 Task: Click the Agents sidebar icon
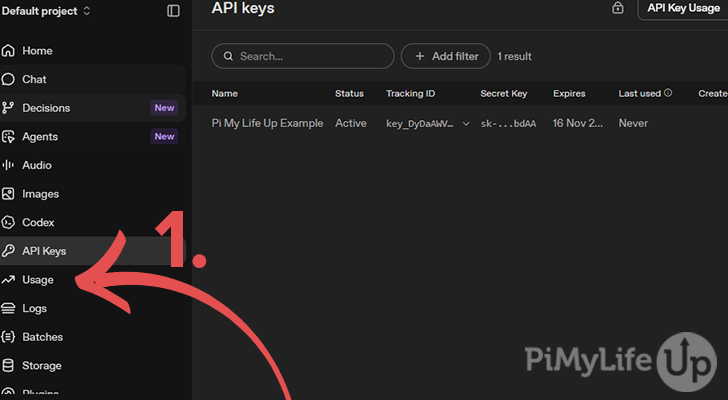(8, 137)
